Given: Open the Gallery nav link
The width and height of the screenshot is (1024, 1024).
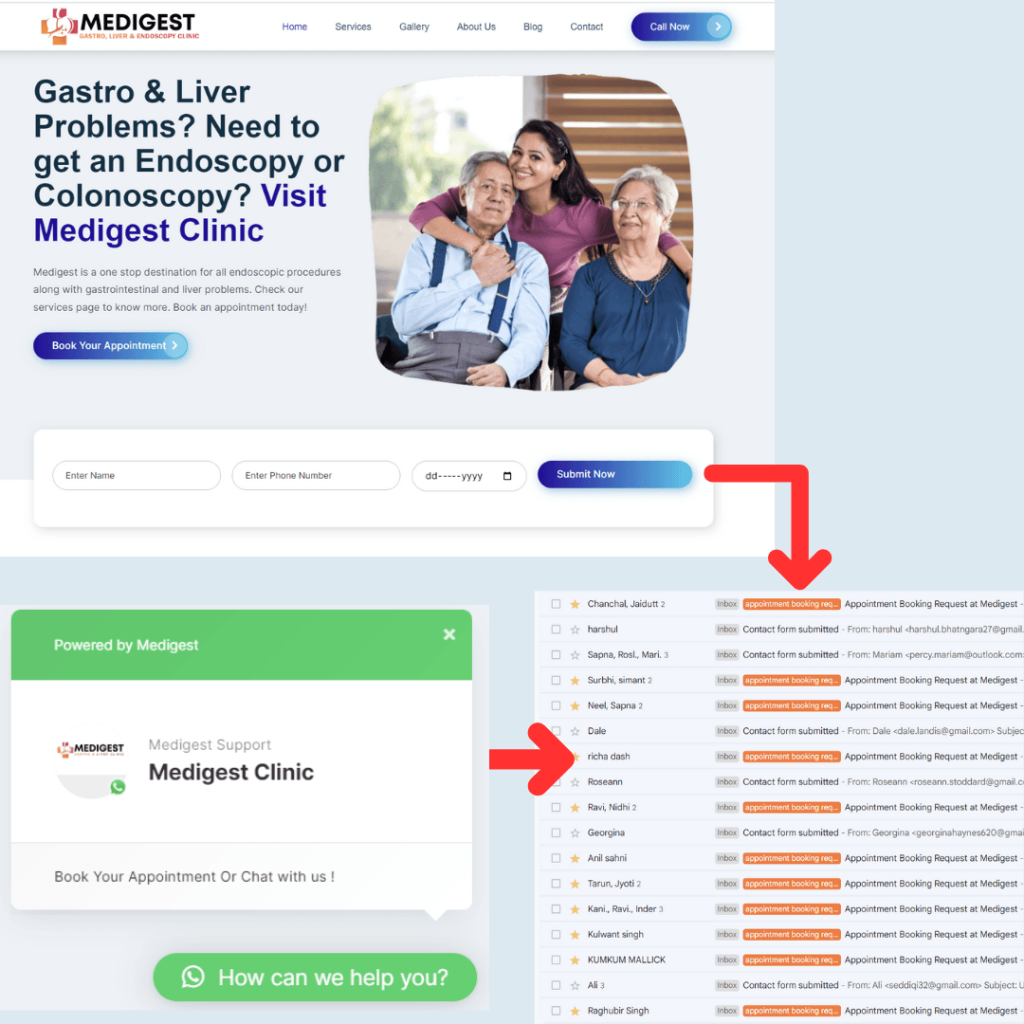Looking at the screenshot, I should point(415,27).
